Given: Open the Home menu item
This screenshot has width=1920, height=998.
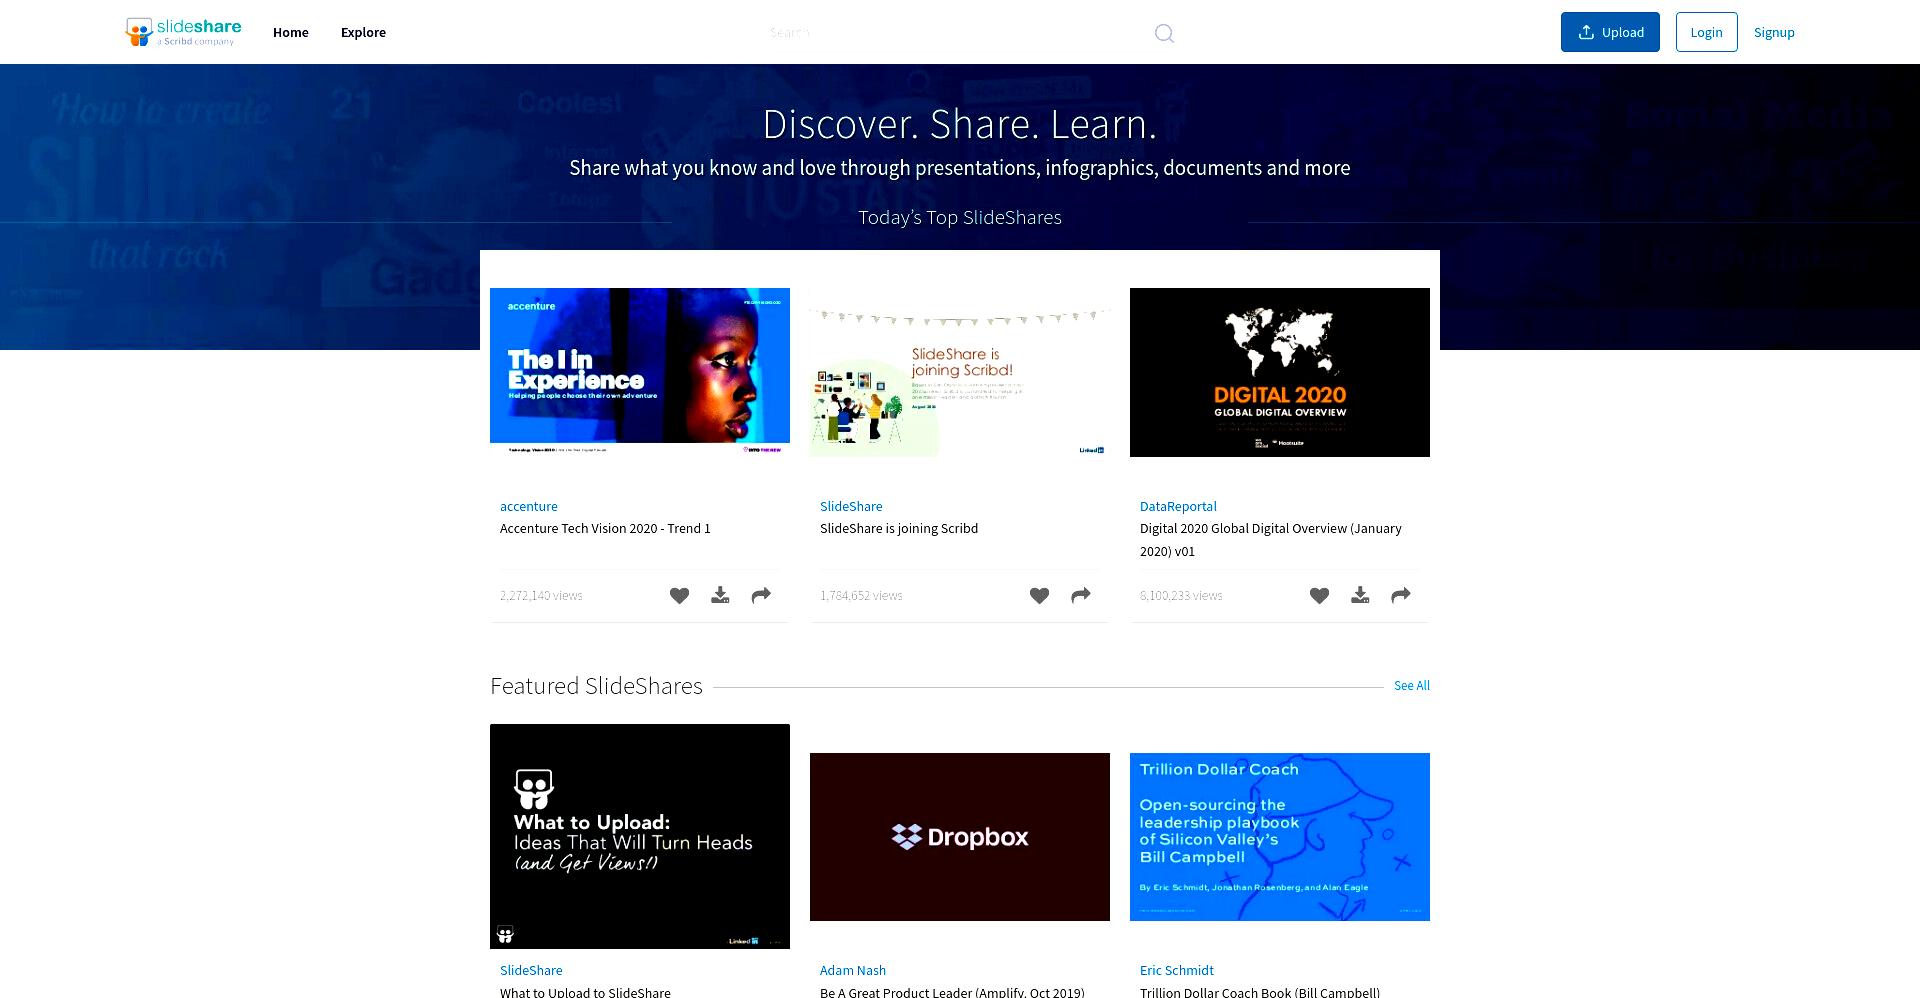Looking at the screenshot, I should (291, 32).
